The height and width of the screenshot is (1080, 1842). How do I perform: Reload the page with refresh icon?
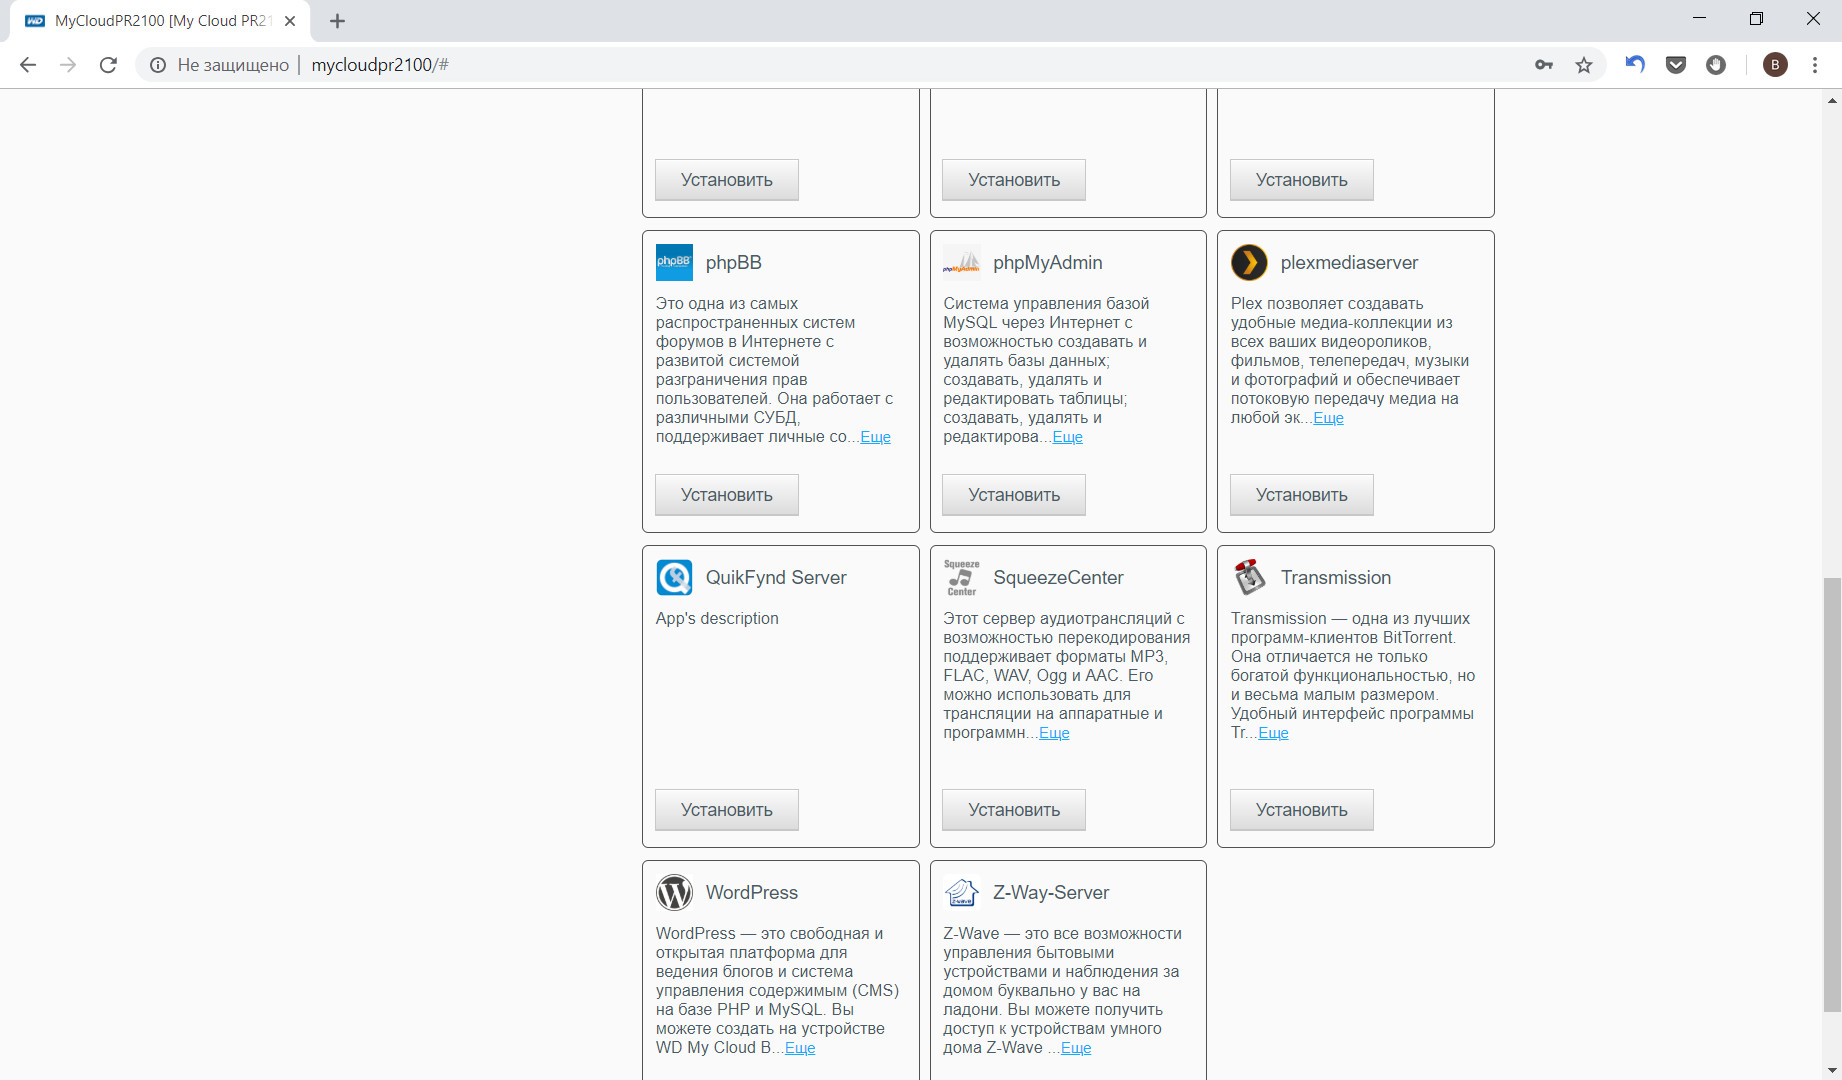108,65
